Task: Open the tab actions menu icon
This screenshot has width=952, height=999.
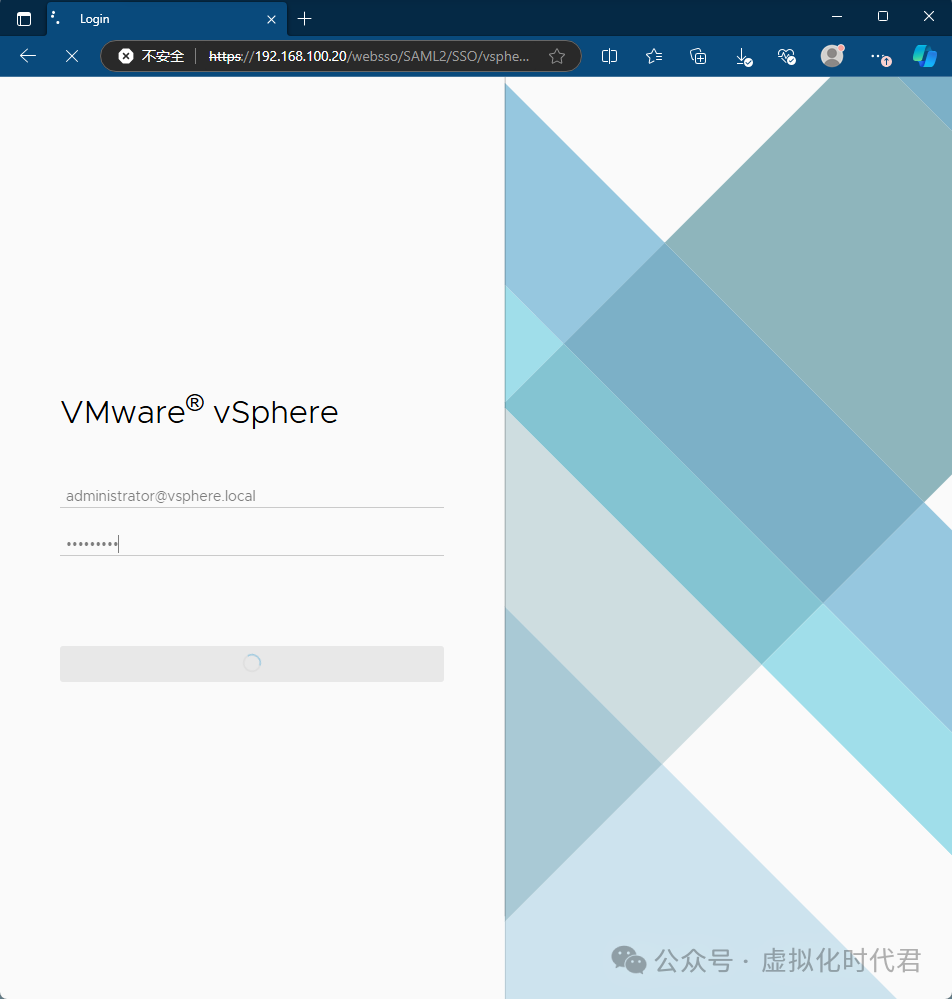Action: [x=24, y=19]
